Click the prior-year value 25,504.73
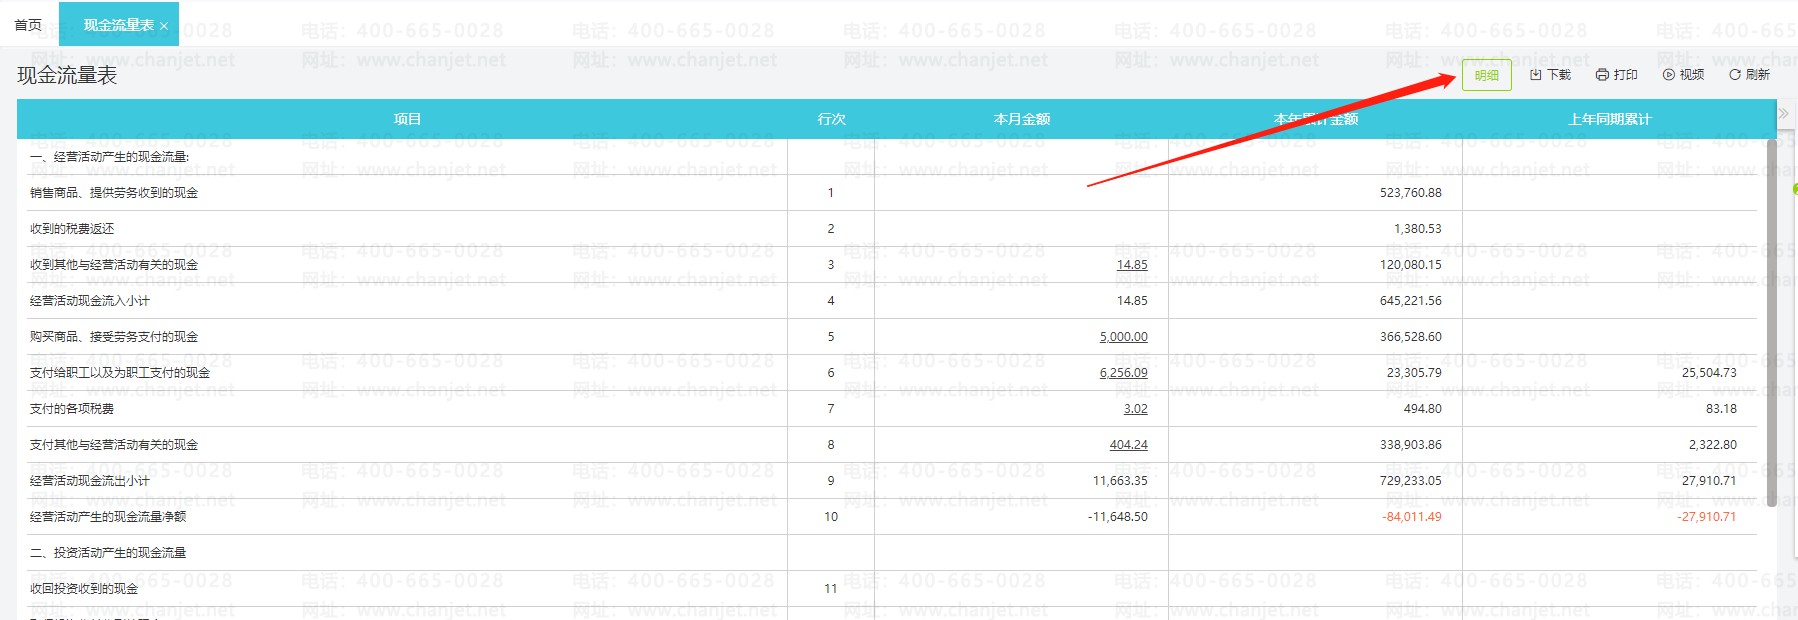 (x=1709, y=373)
